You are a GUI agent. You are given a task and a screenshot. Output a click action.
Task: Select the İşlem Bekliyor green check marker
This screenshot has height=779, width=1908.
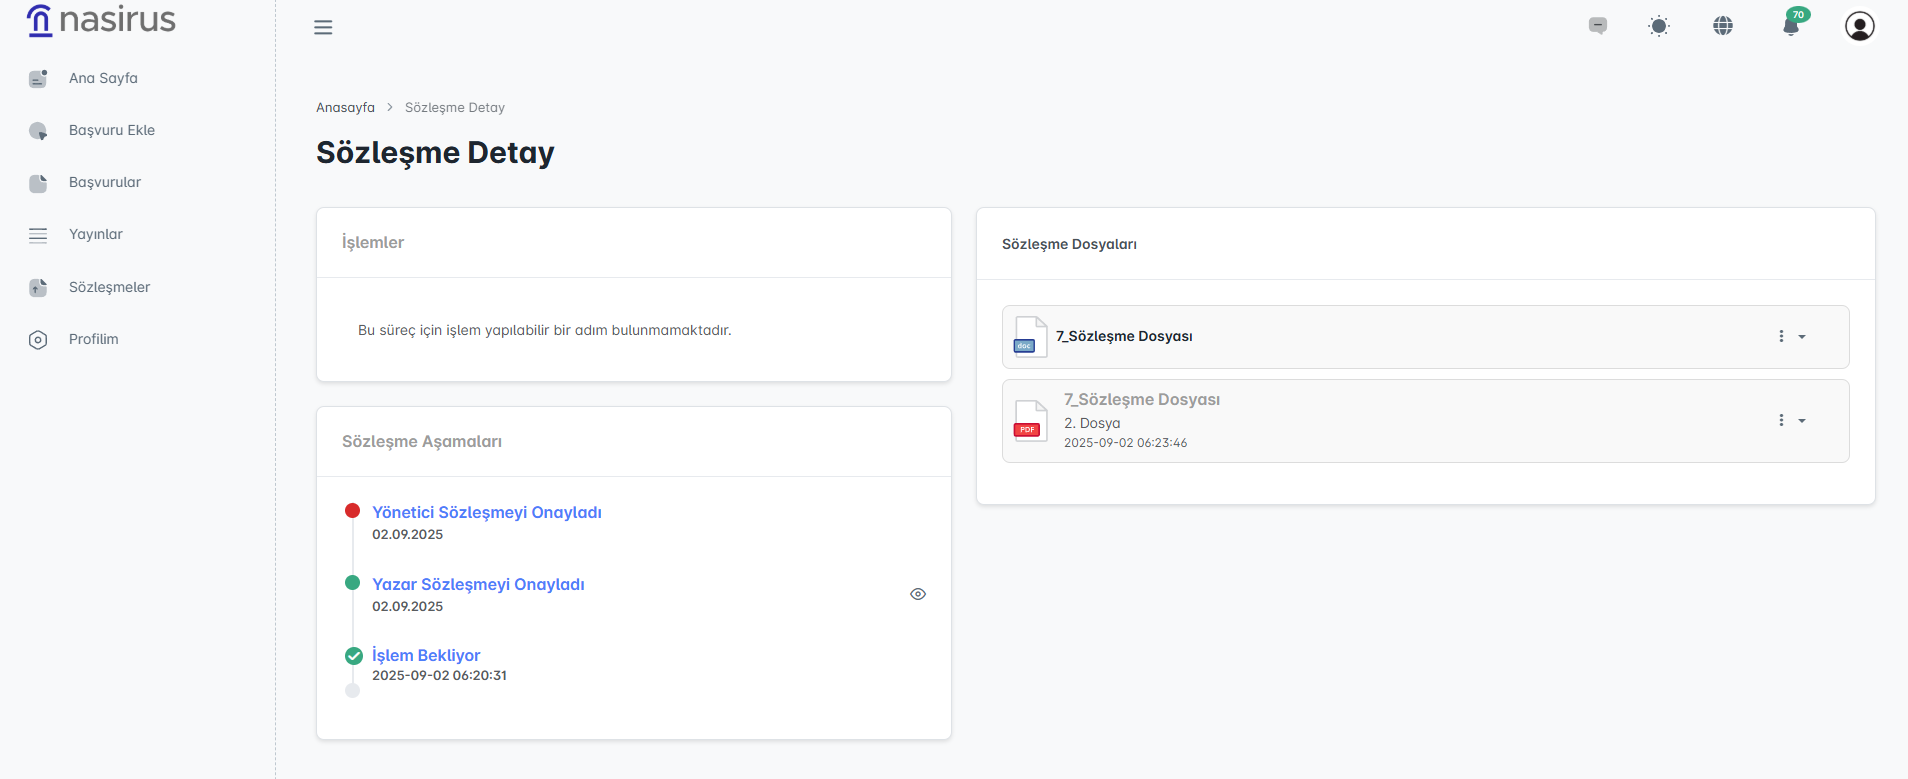click(x=354, y=656)
